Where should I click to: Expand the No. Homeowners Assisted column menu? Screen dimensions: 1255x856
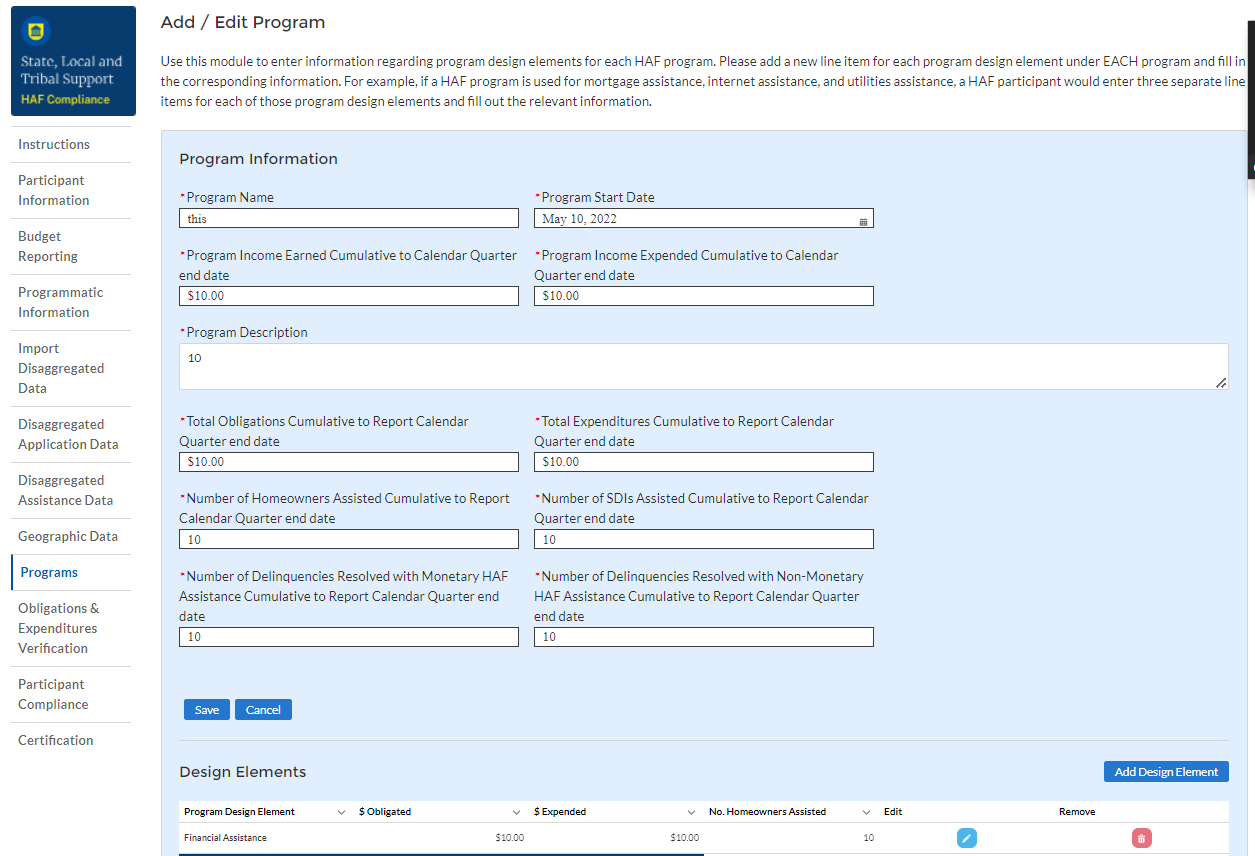pyautogui.click(x=866, y=812)
